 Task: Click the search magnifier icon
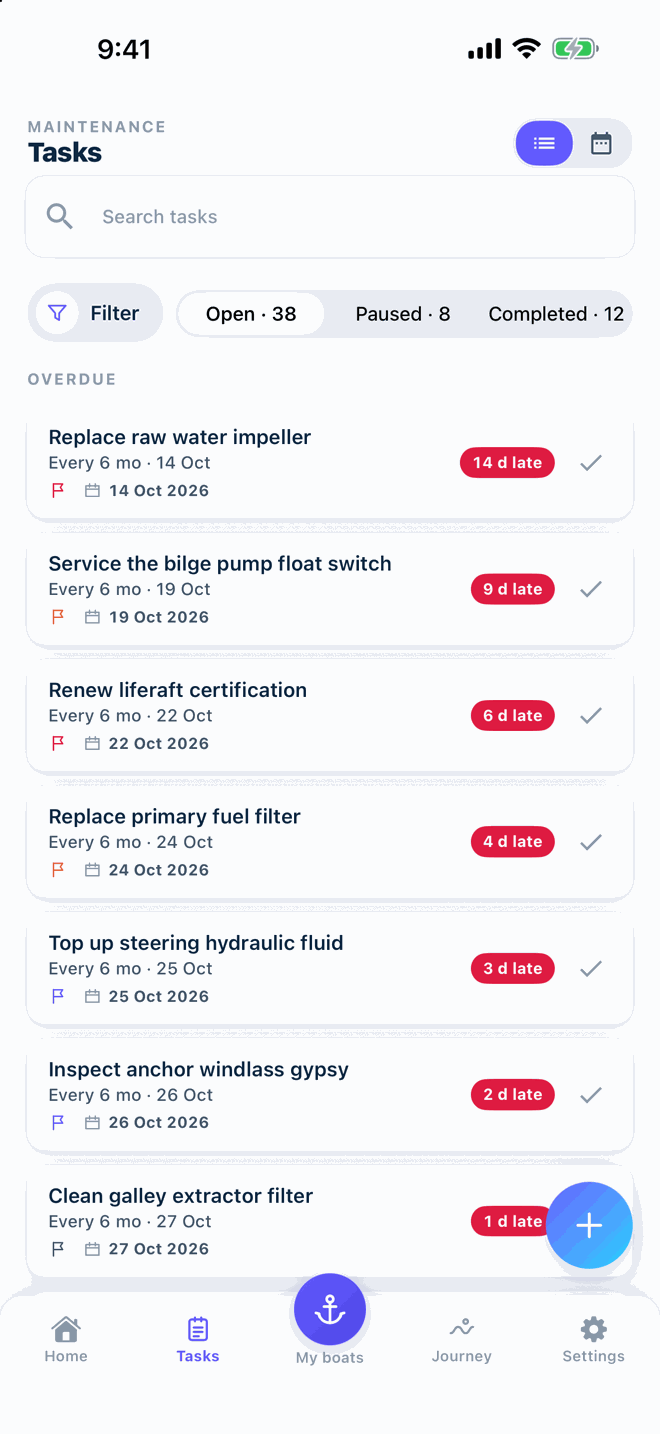click(x=60, y=216)
